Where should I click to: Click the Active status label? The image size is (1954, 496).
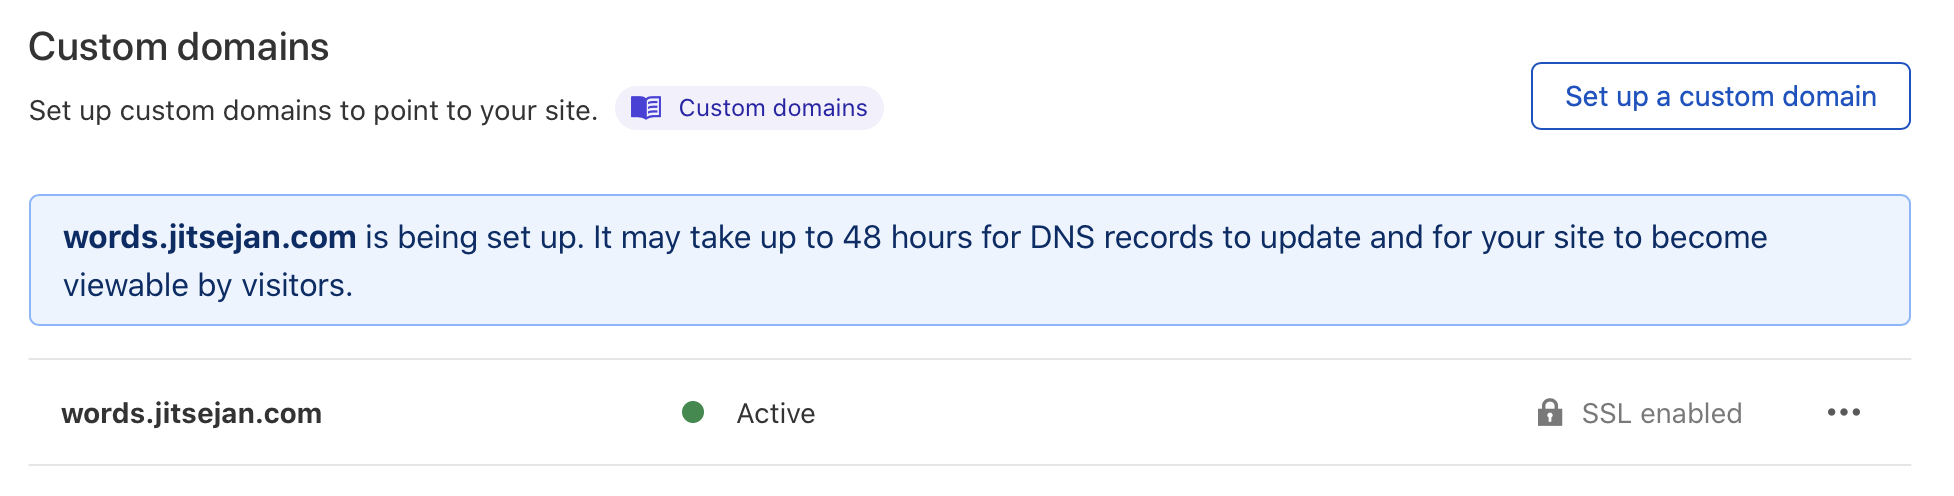(x=775, y=413)
